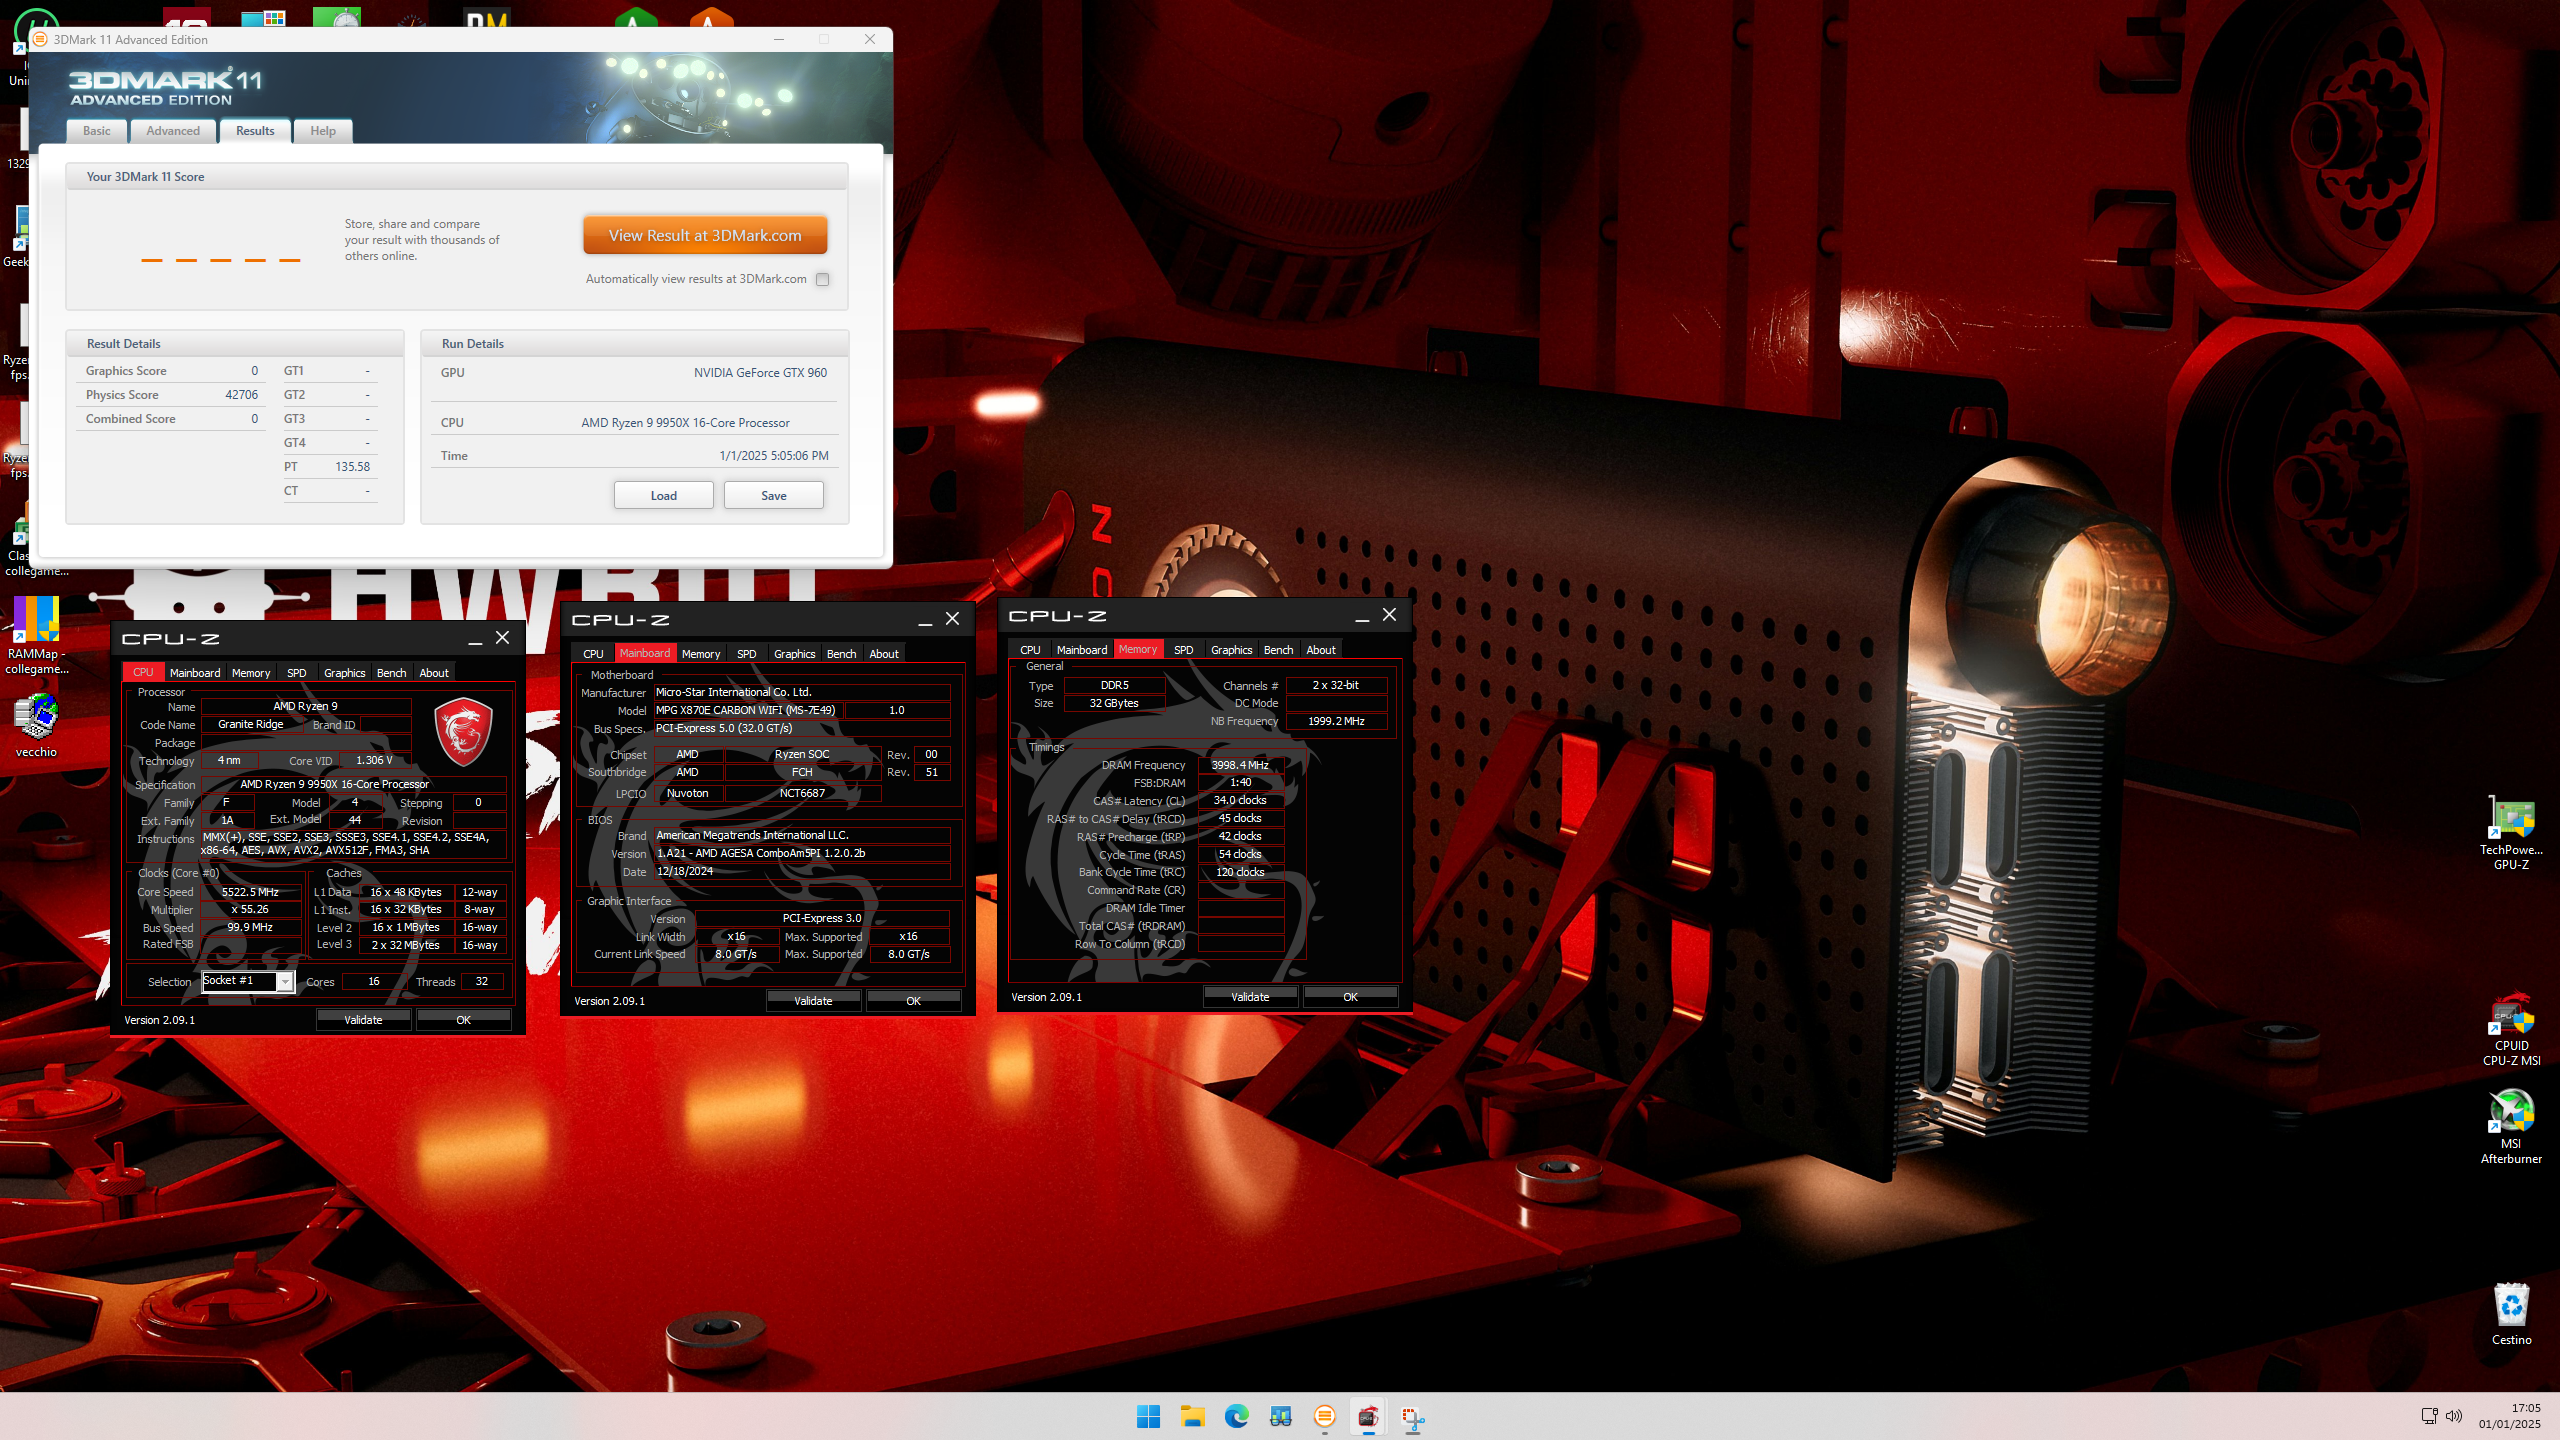Screen dimensions: 2560x1440
Task: Click the Core VID 1.306 V field
Action: [374, 761]
